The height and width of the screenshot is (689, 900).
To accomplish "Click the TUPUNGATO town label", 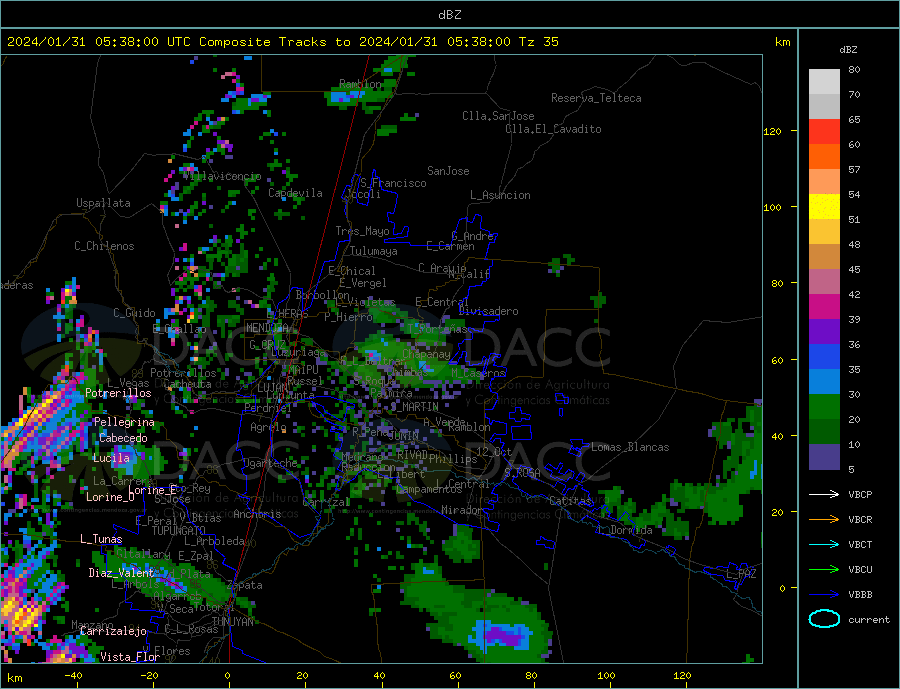I will [x=179, y=531].
